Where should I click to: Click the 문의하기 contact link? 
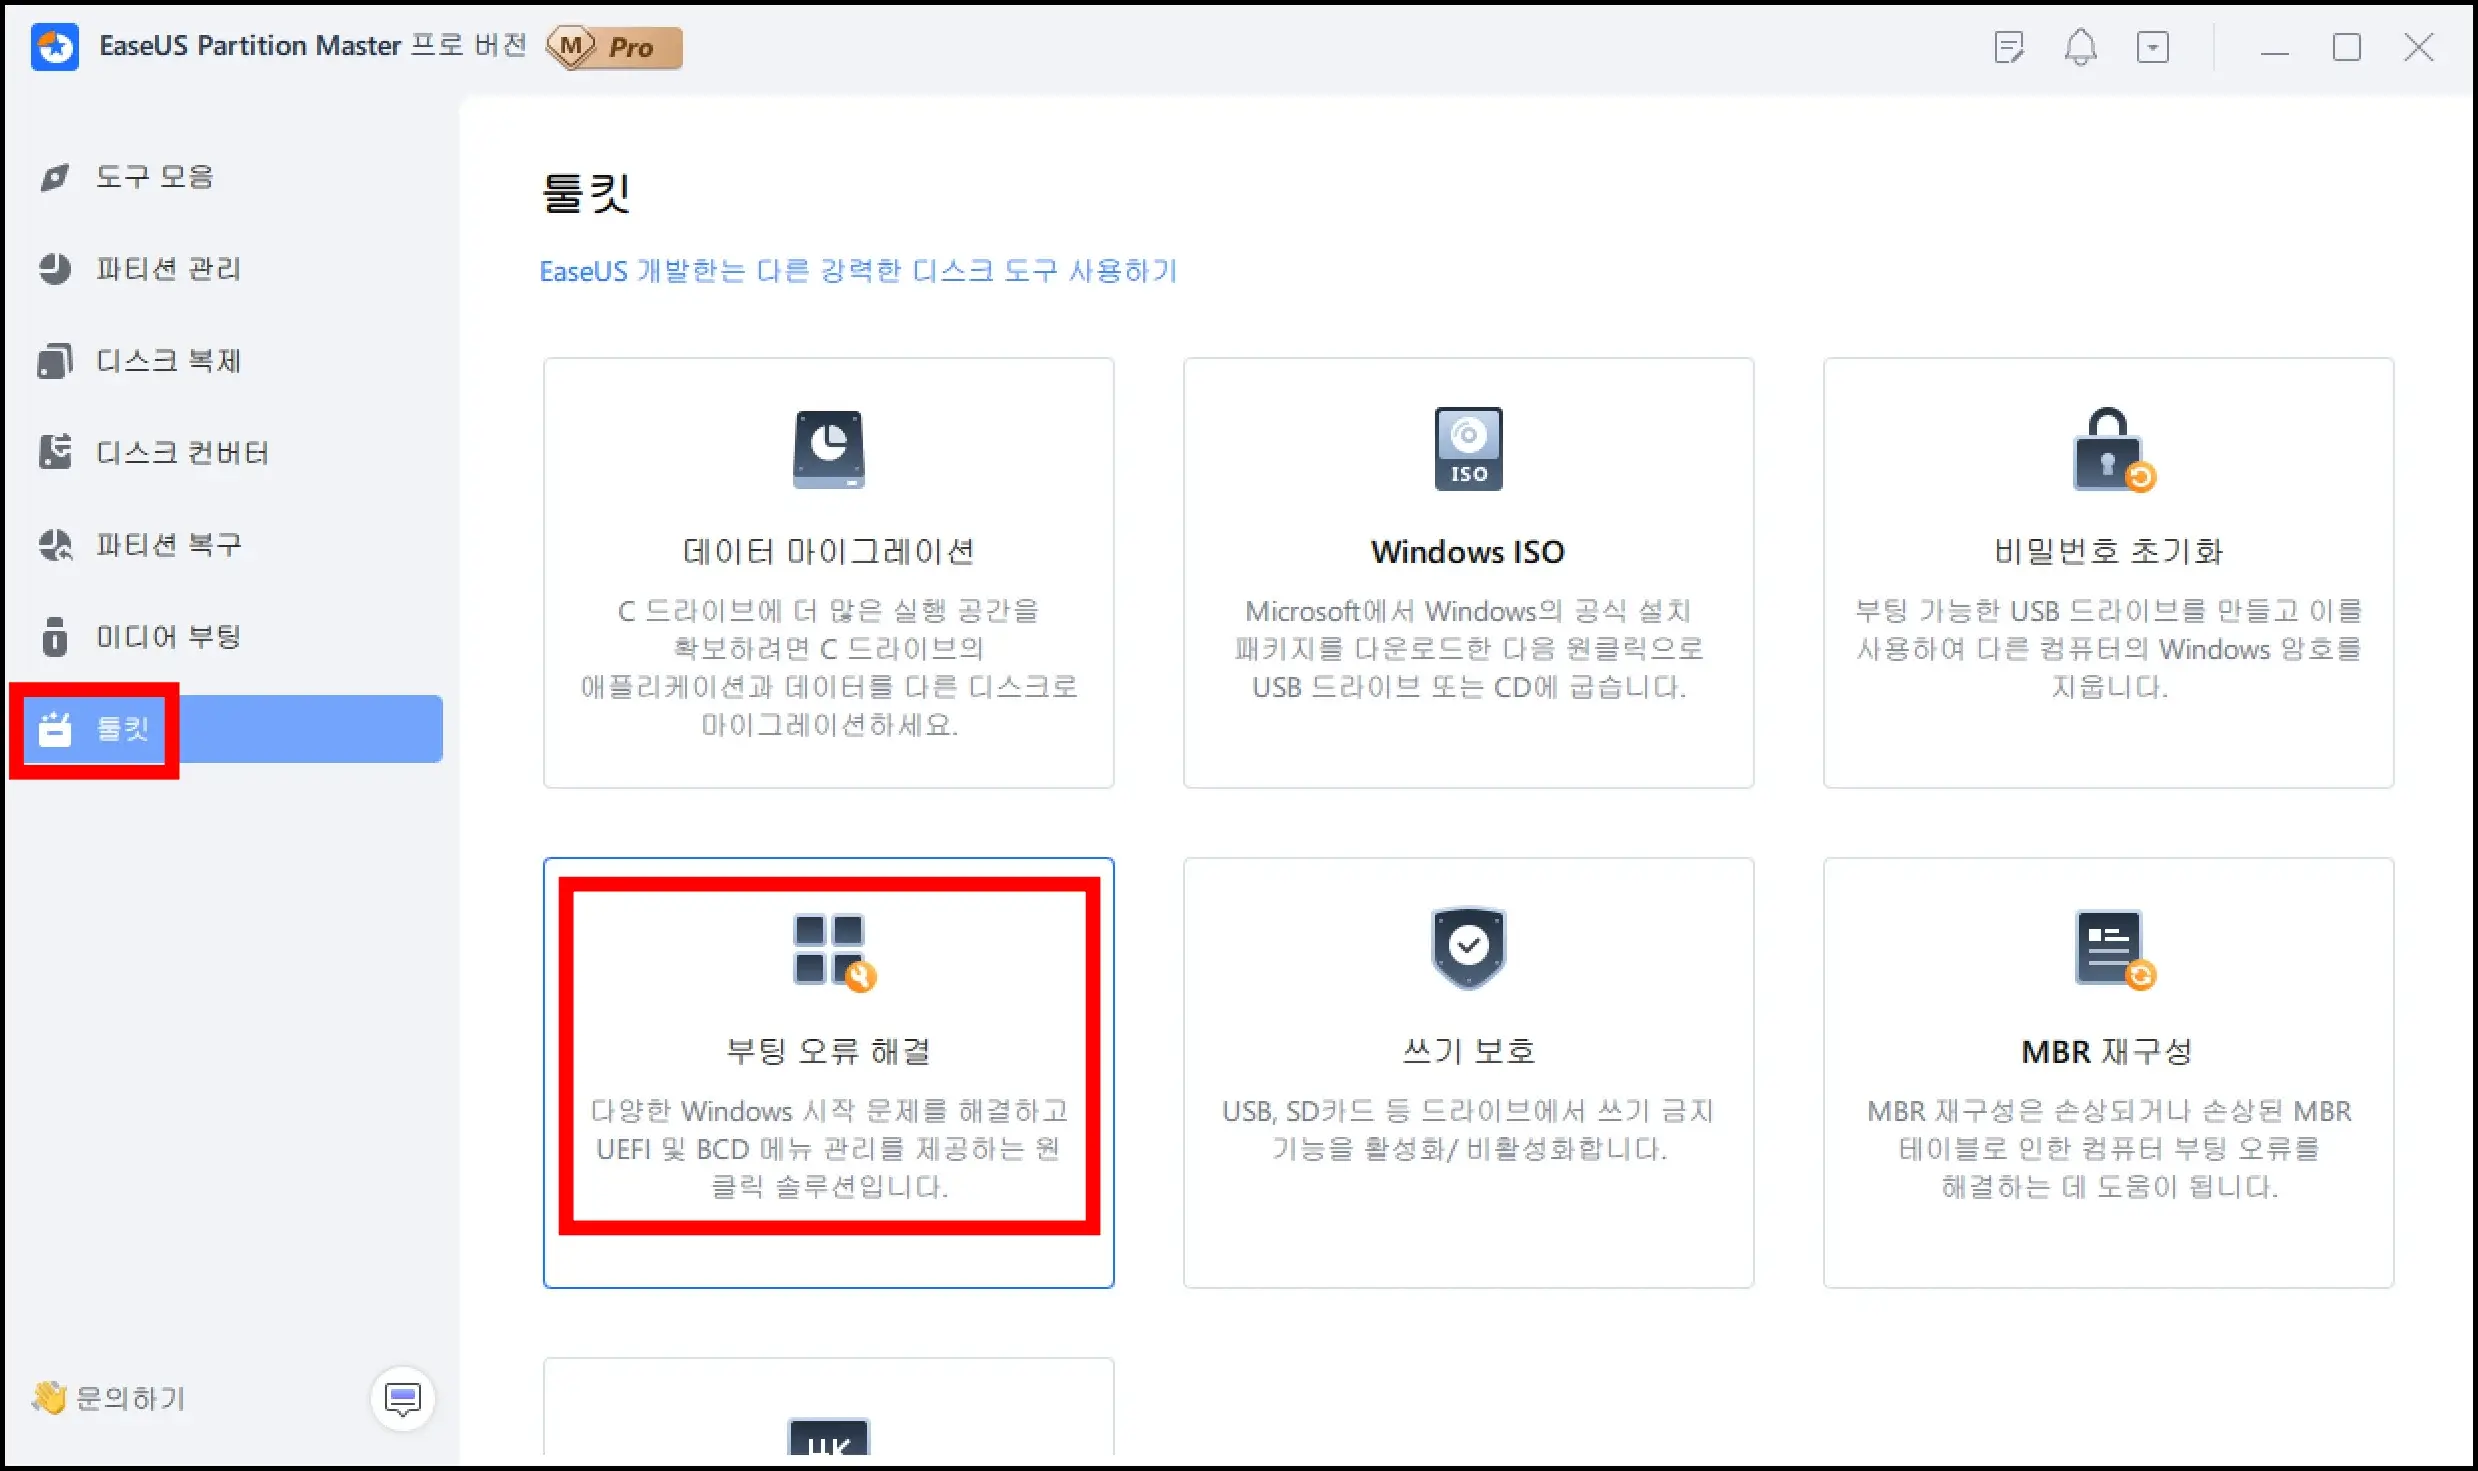tap(130, 1398)
